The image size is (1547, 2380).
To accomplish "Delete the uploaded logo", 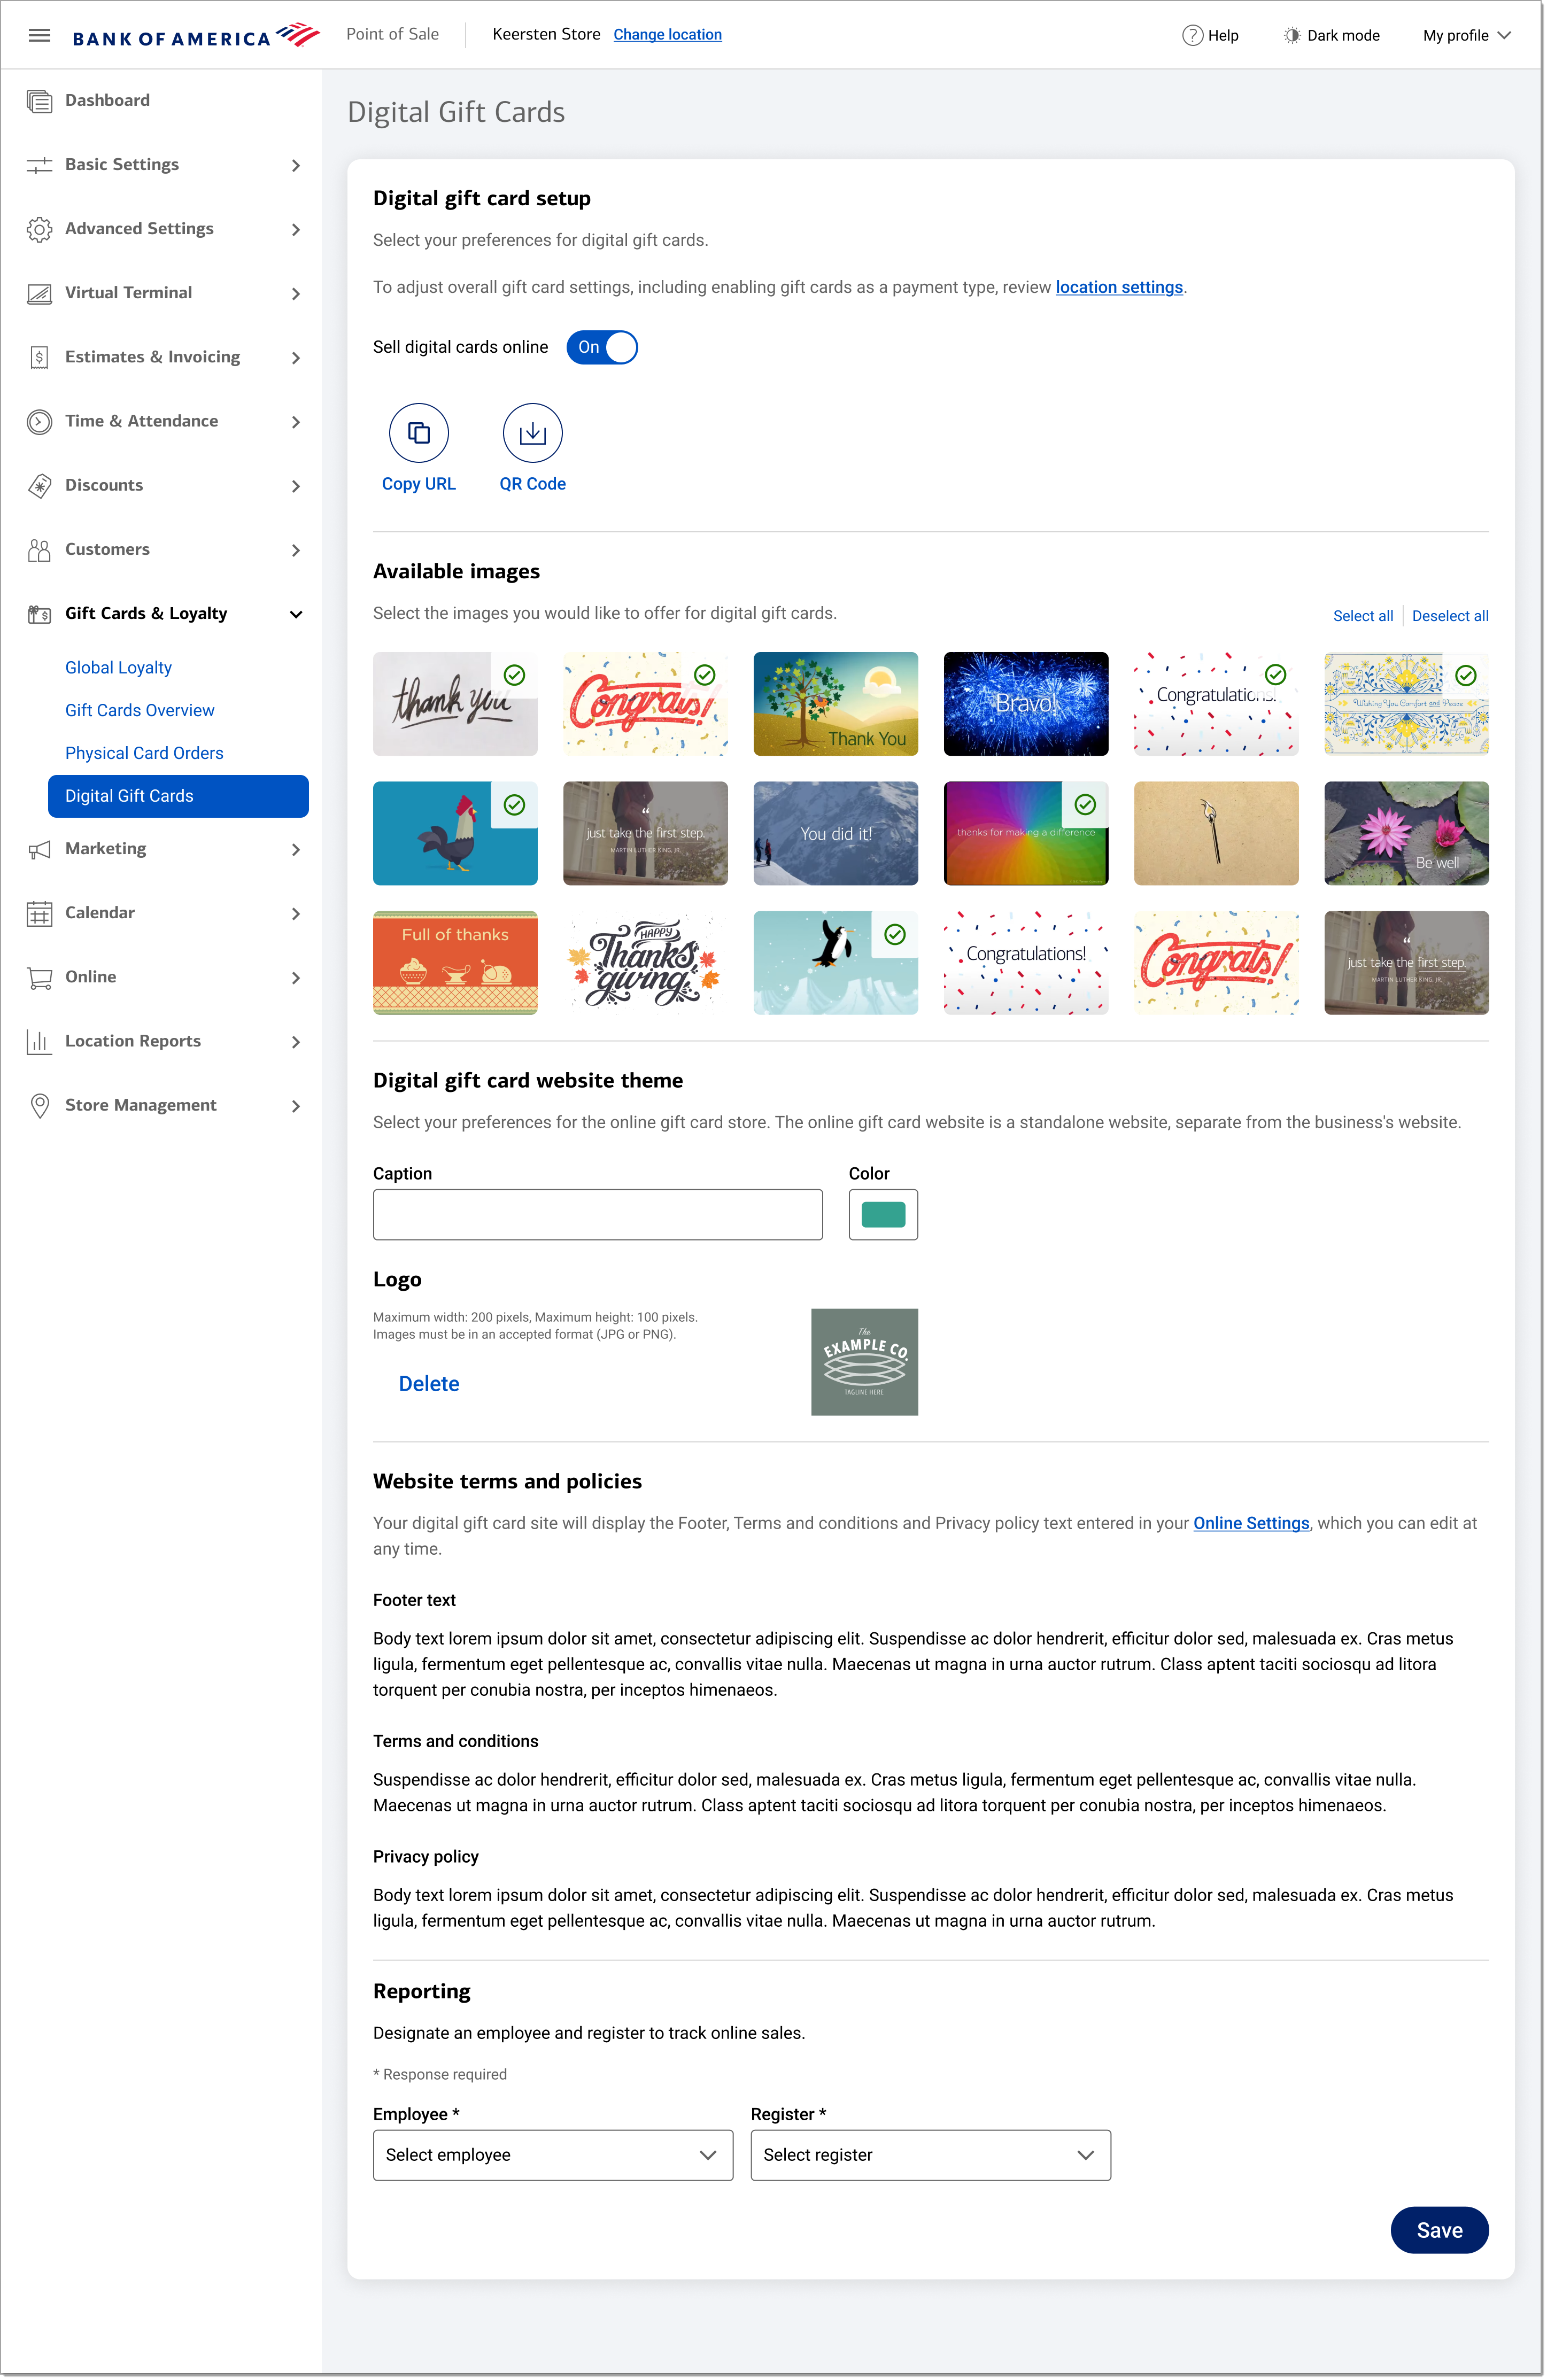I will pyautogui.click(x=429, y=1383).
